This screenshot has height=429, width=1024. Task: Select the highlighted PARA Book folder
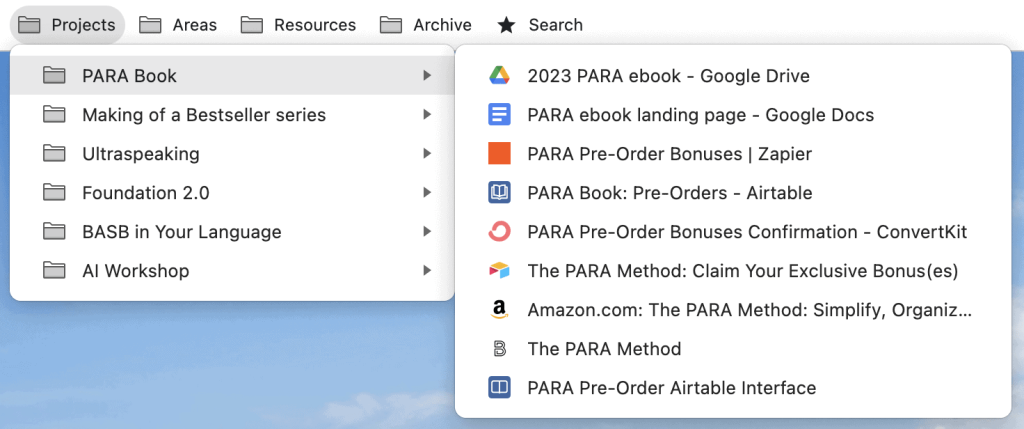click(232, 76)
